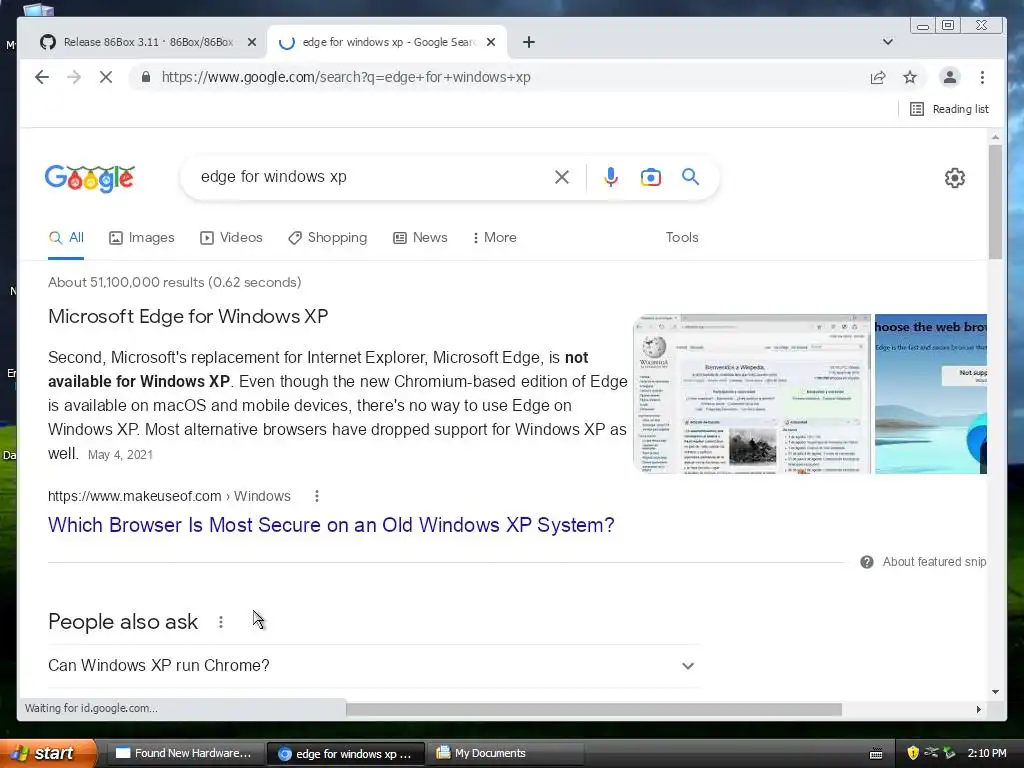
Task: Open 'Which Browser Is Most Secure' link
Action: [331, 525]
